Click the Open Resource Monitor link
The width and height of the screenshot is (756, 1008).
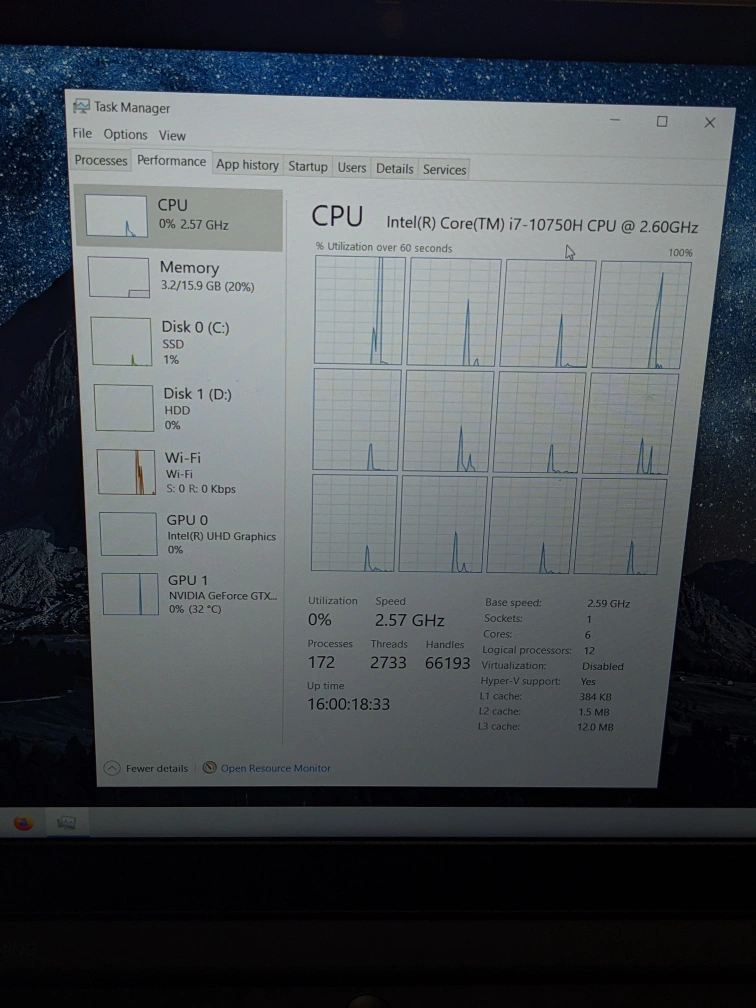click(x=275, y=768)
